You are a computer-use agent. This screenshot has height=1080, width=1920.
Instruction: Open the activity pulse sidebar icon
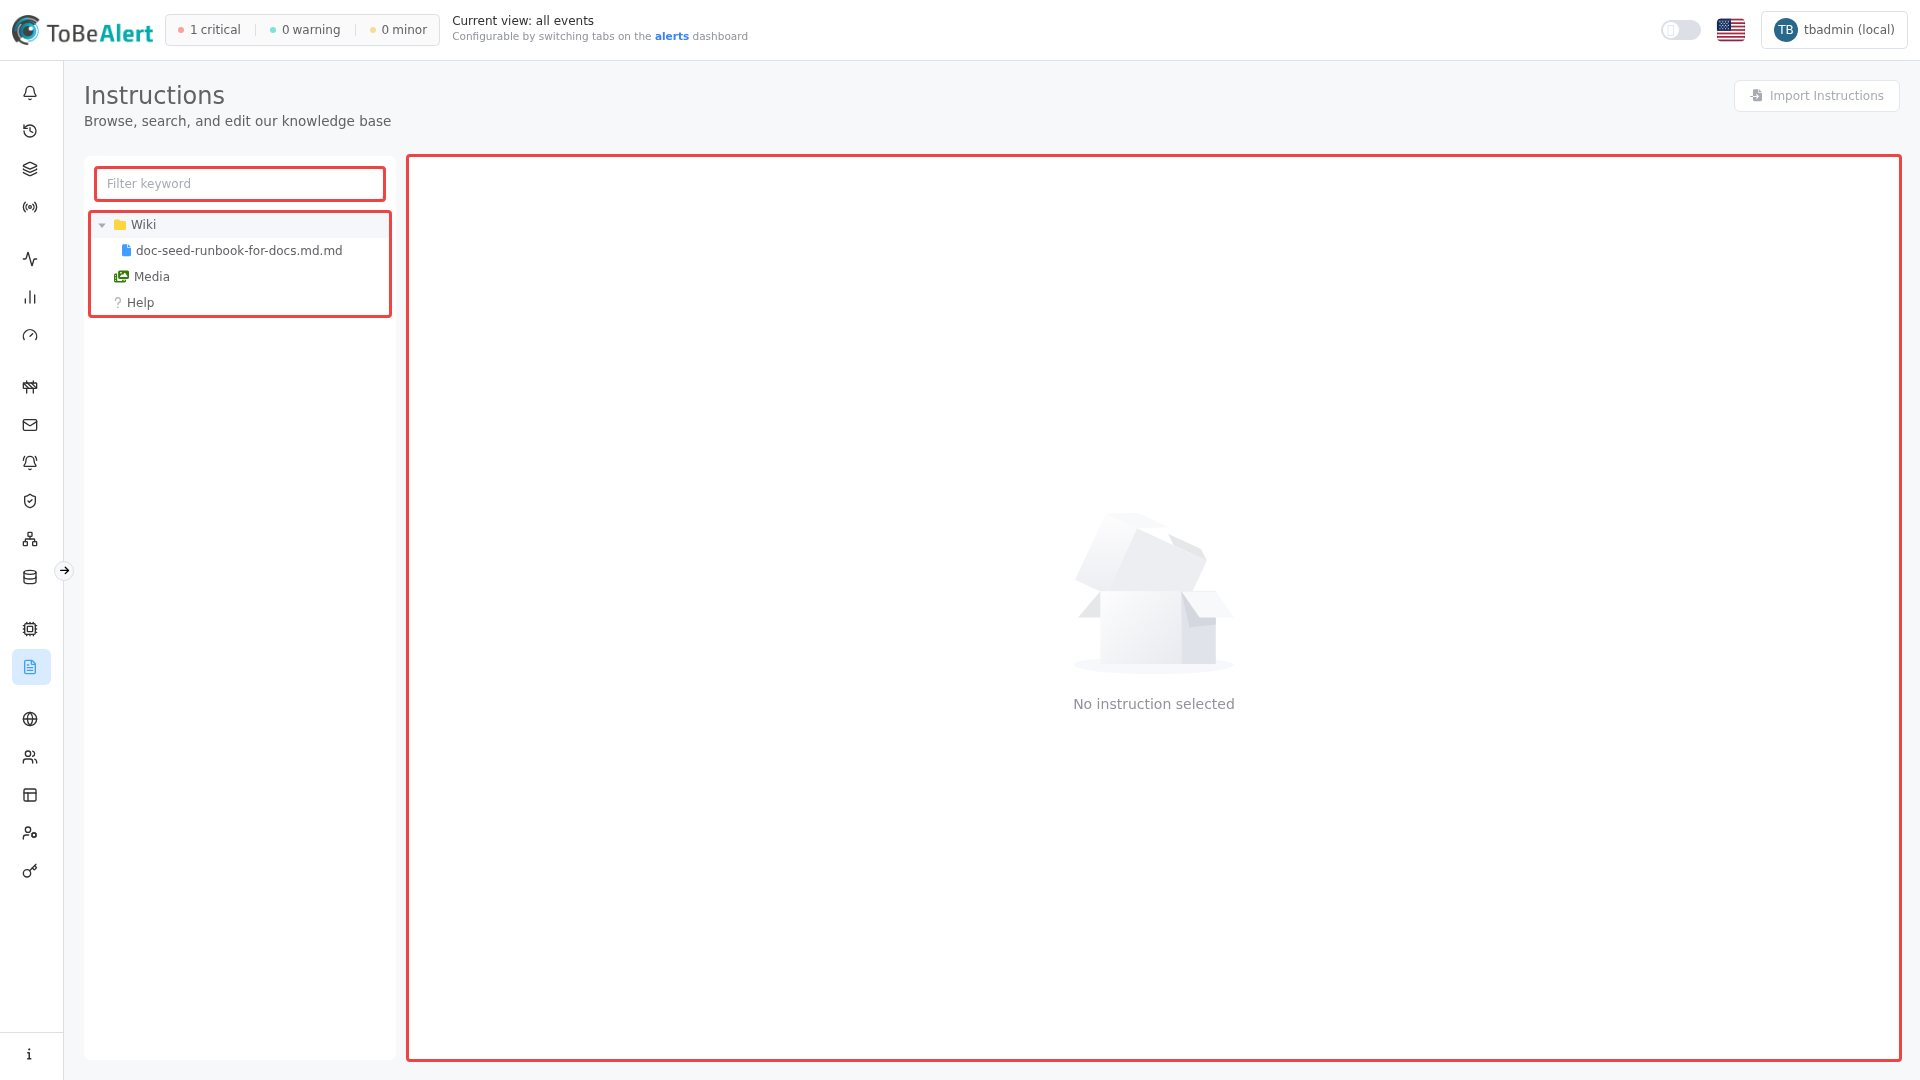[30, 259]
